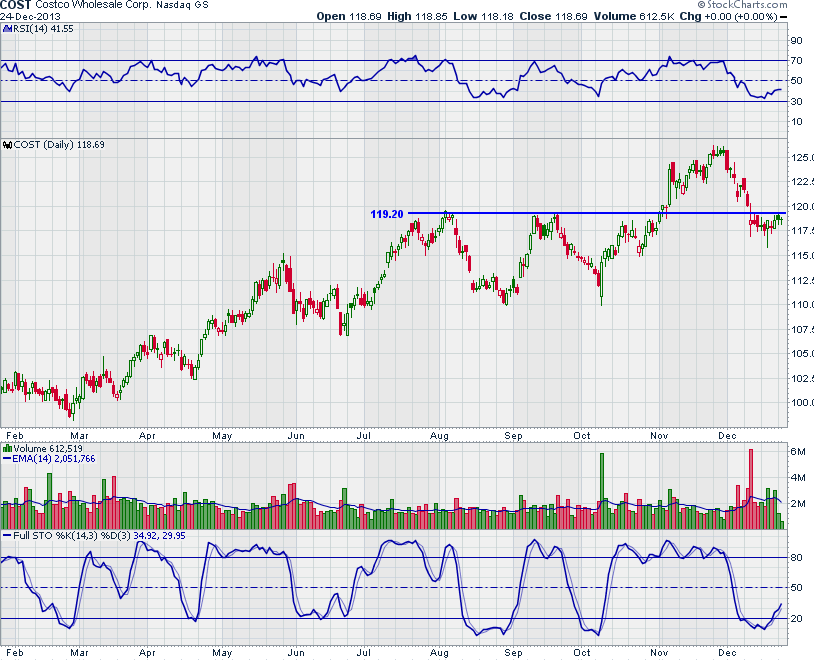Click the COST (Daily) 118.69 panel label

(x=59, y=145)
